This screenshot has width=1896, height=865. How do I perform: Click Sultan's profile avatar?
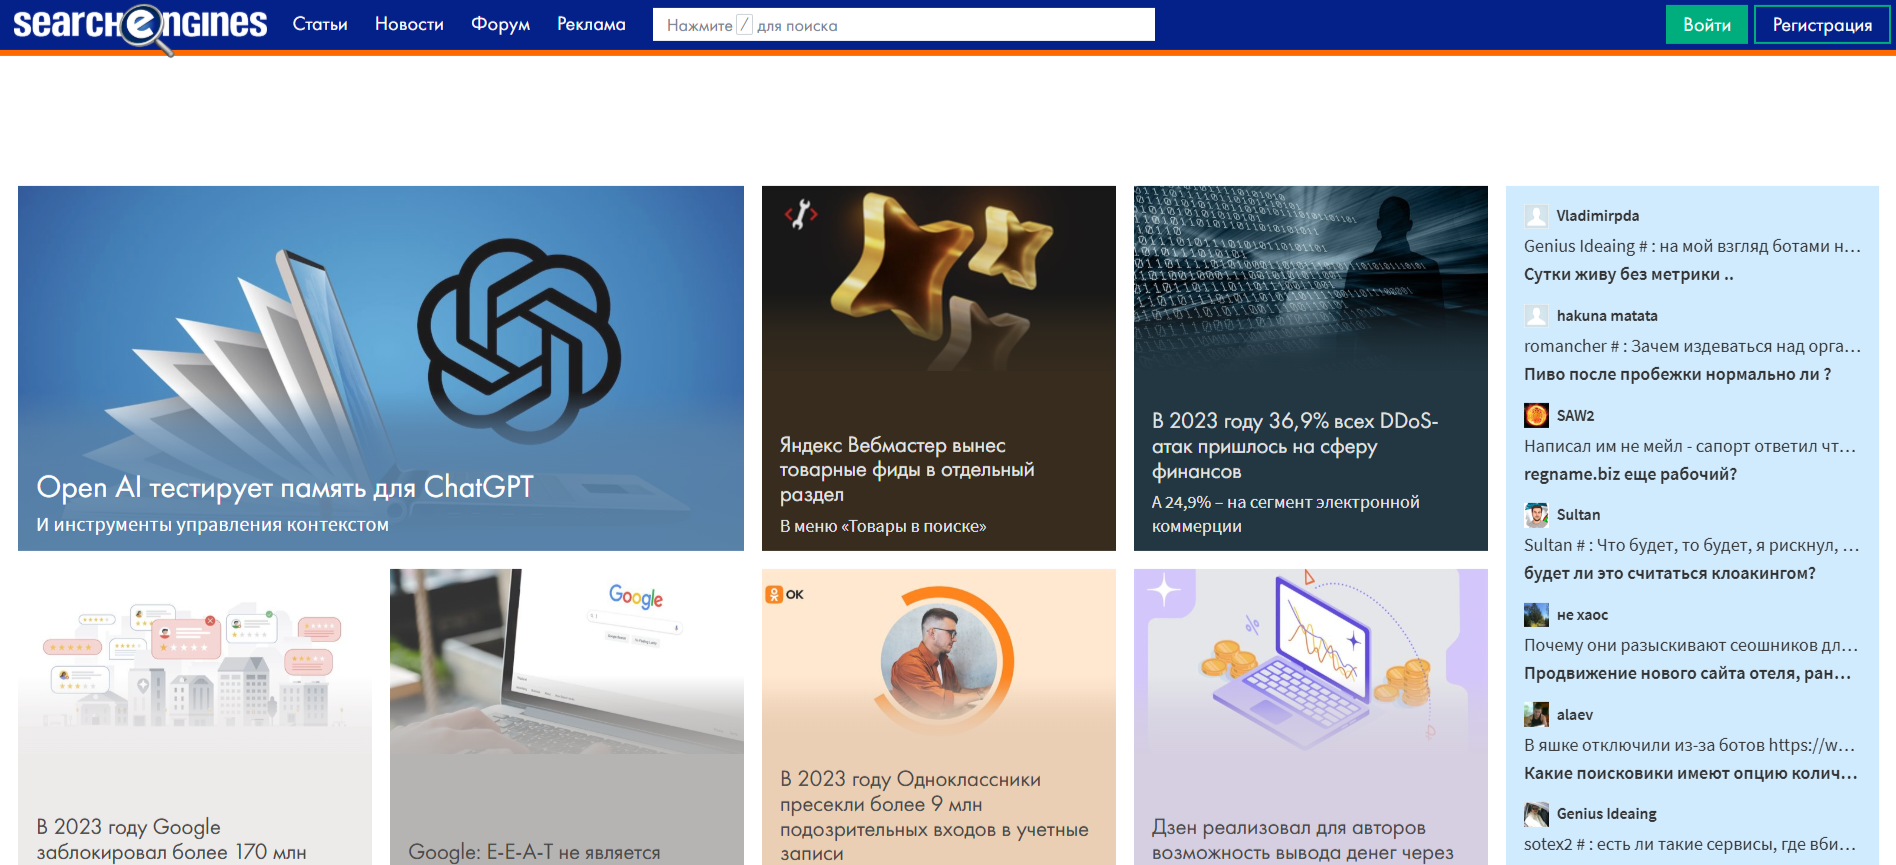[1536, 515]
